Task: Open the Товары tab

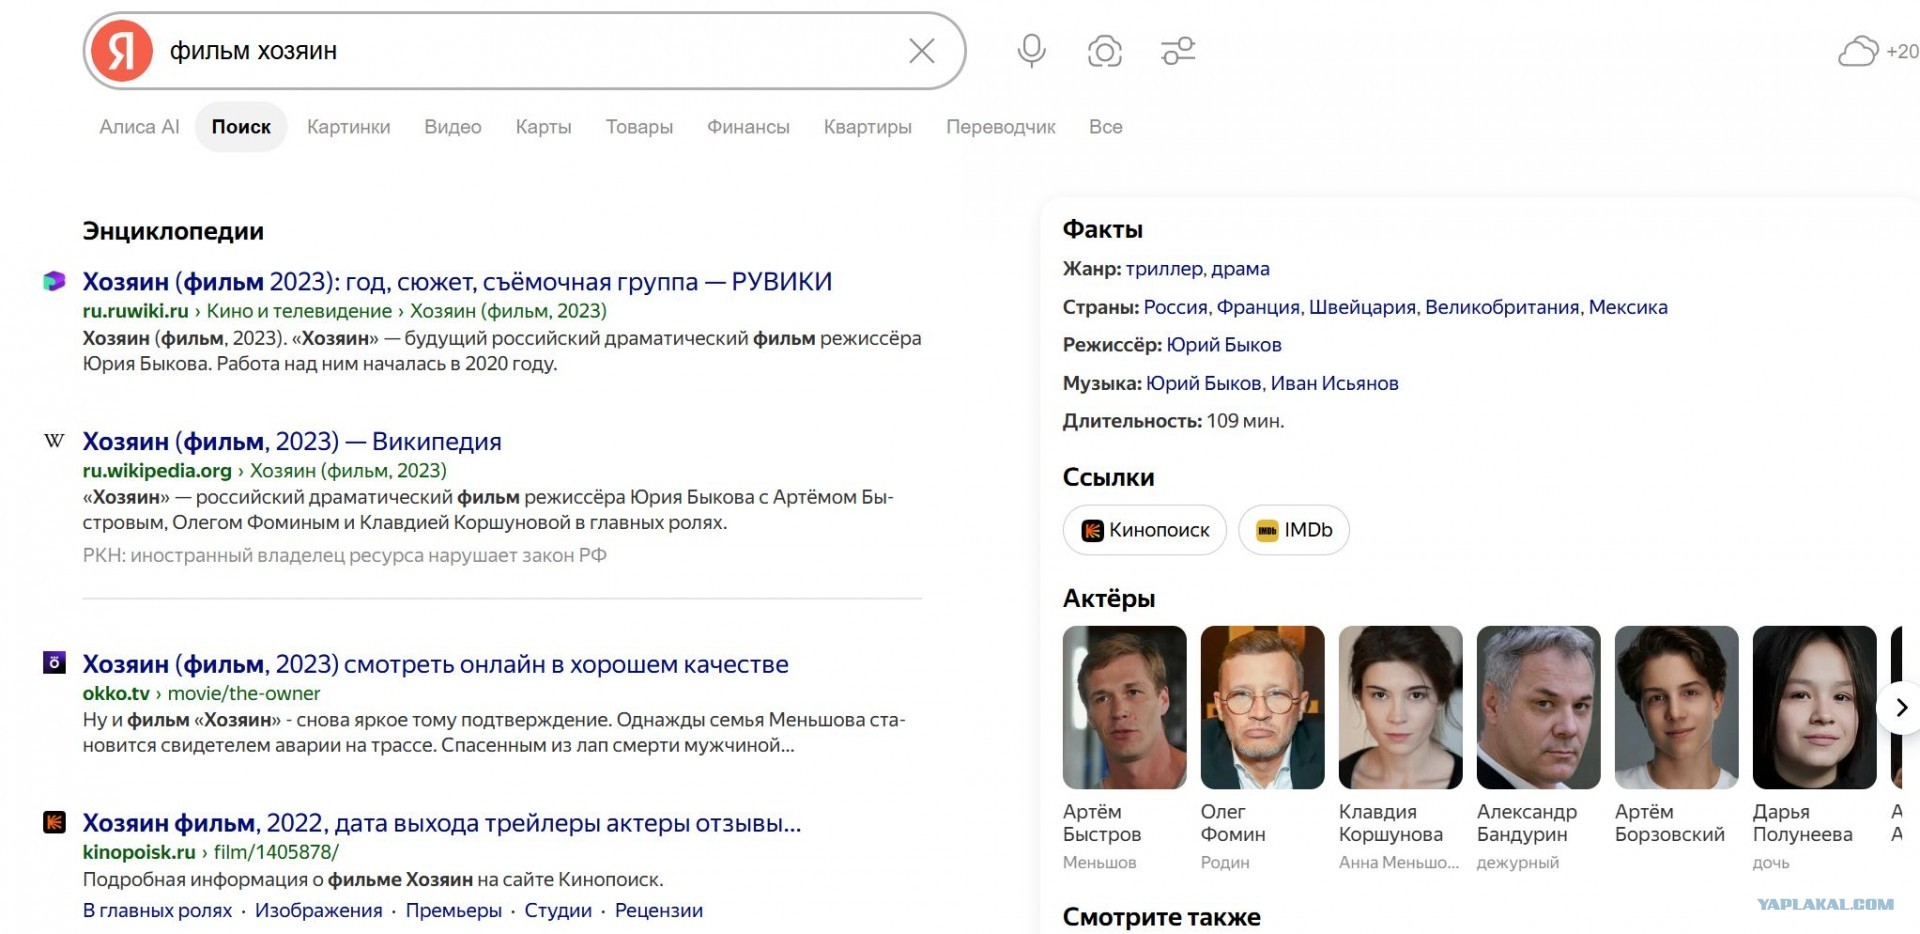Action: click(639, 127)
